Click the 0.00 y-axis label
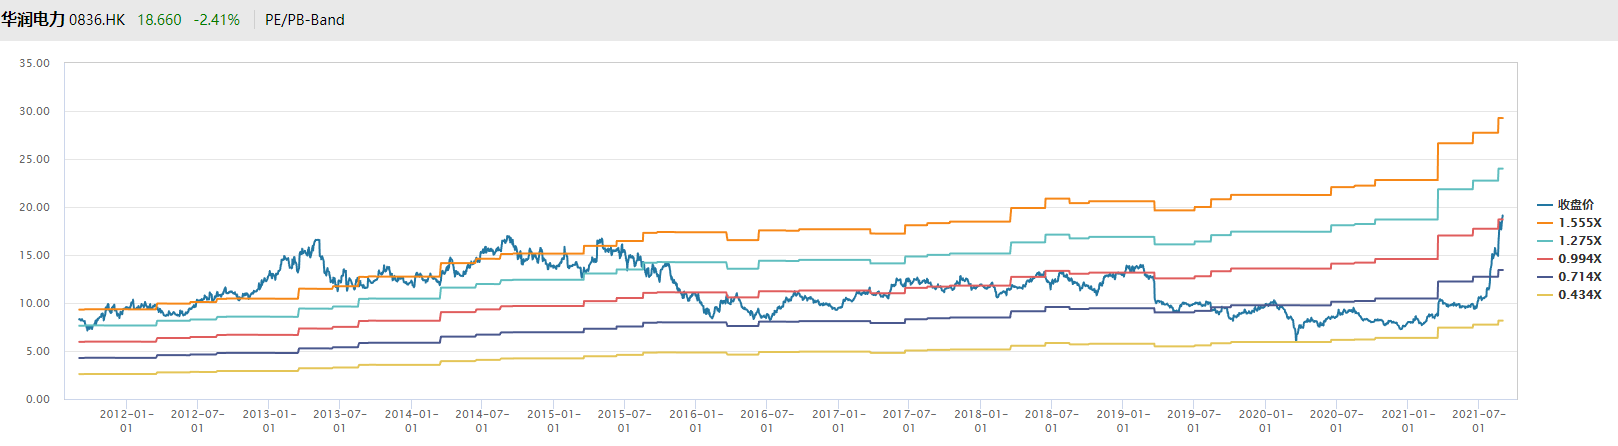The image size is (1618, 446). [37, 399]
